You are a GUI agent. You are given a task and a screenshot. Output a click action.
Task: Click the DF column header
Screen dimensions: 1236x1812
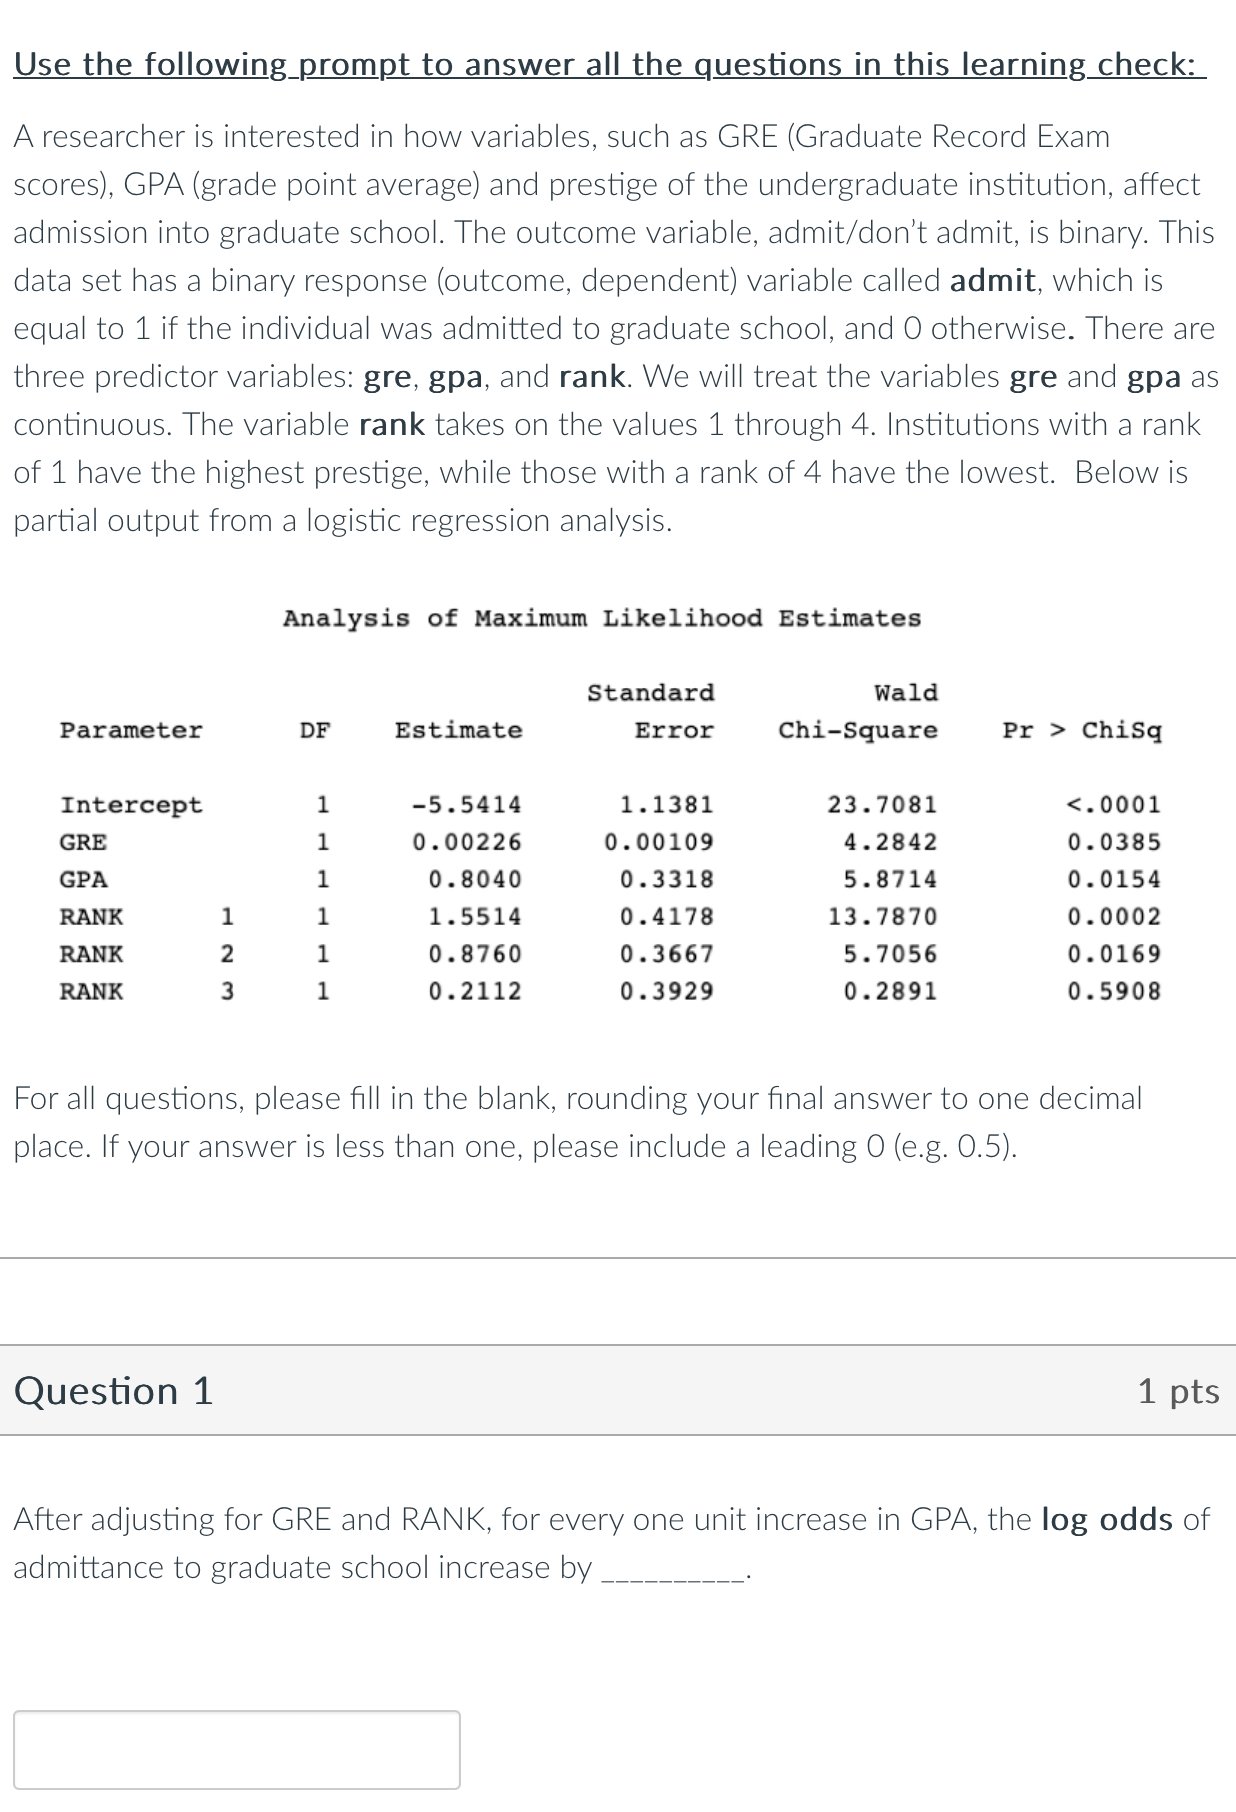click(314, 730)
